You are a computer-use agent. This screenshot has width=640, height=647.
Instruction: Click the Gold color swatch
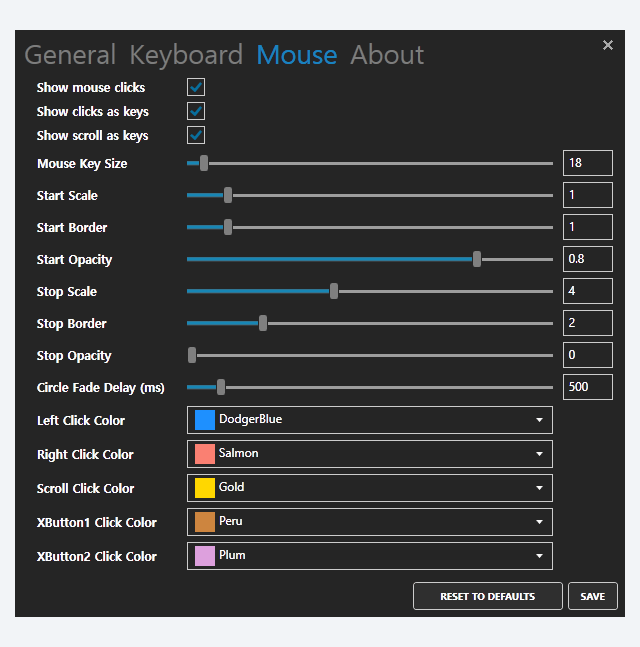pyautogui.click(x=205, y=488)
